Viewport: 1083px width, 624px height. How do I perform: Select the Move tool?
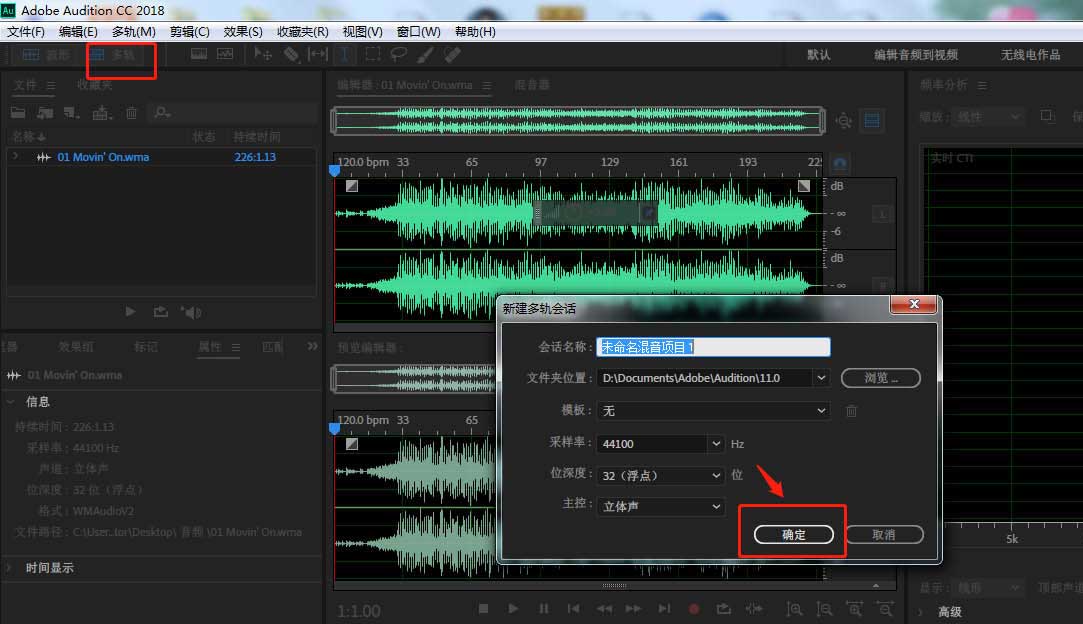(262, 54)
